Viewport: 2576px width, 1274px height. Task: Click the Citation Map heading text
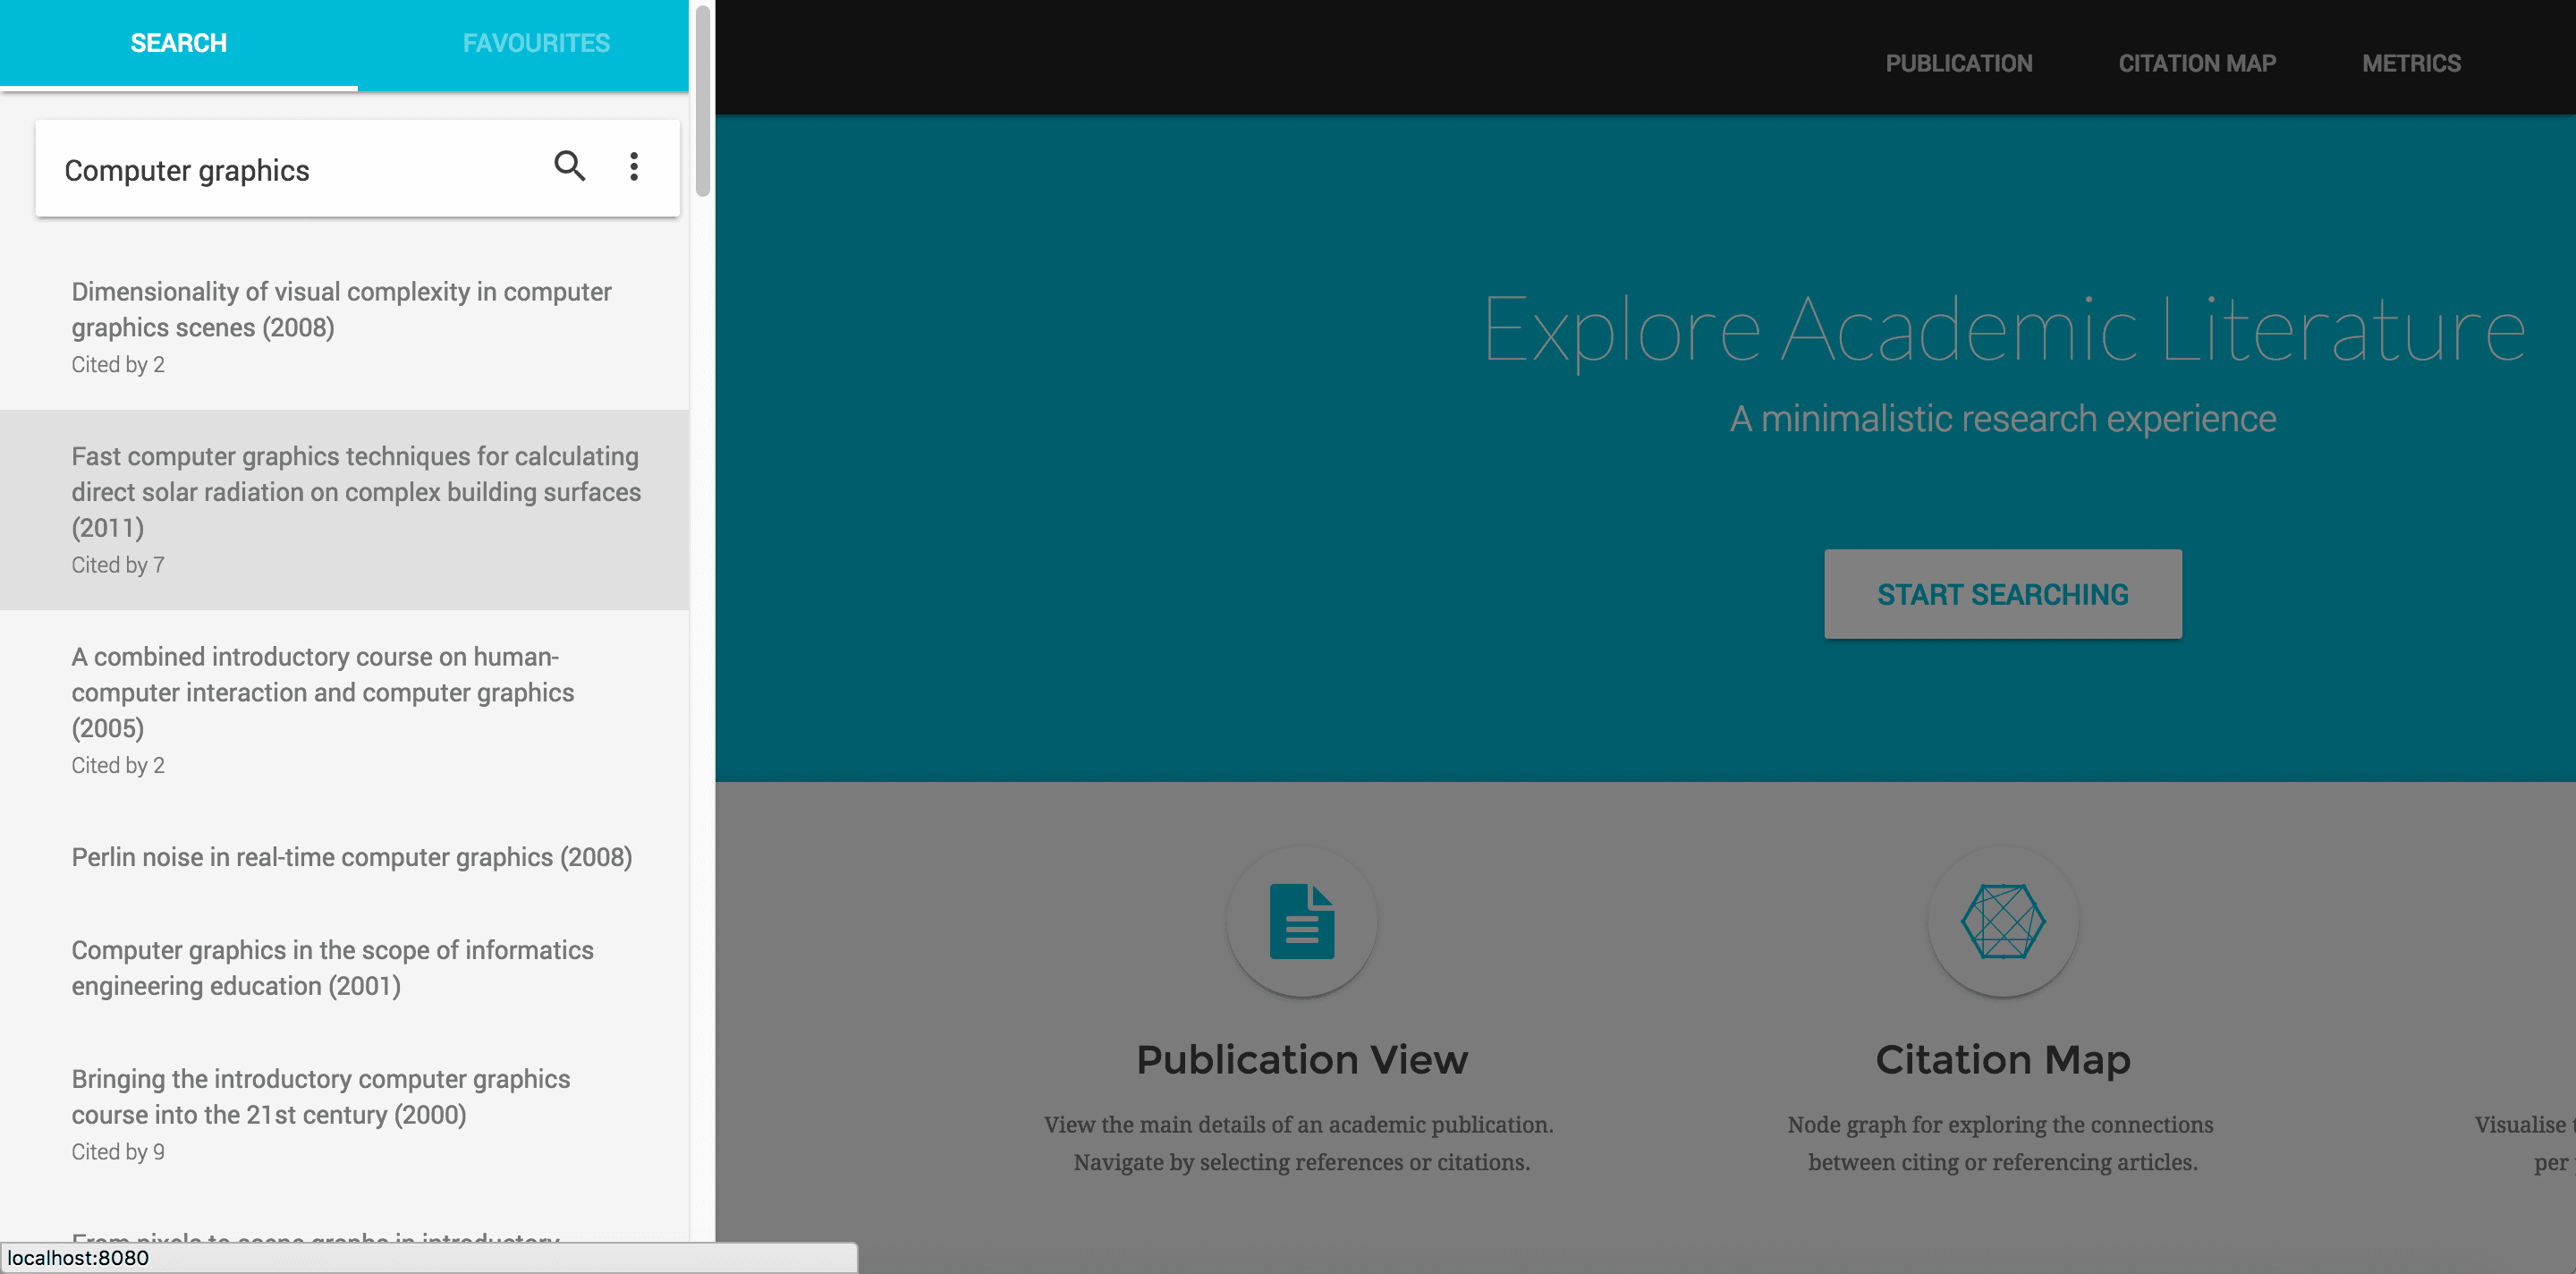click(2003, 1059)
